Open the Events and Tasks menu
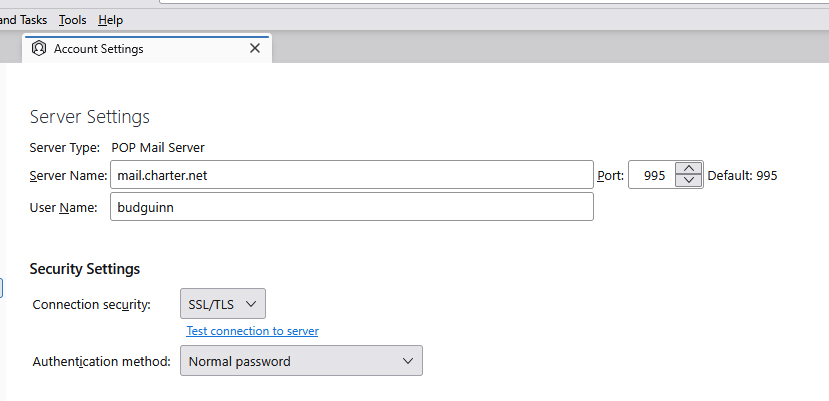 (x=23, y=20)
